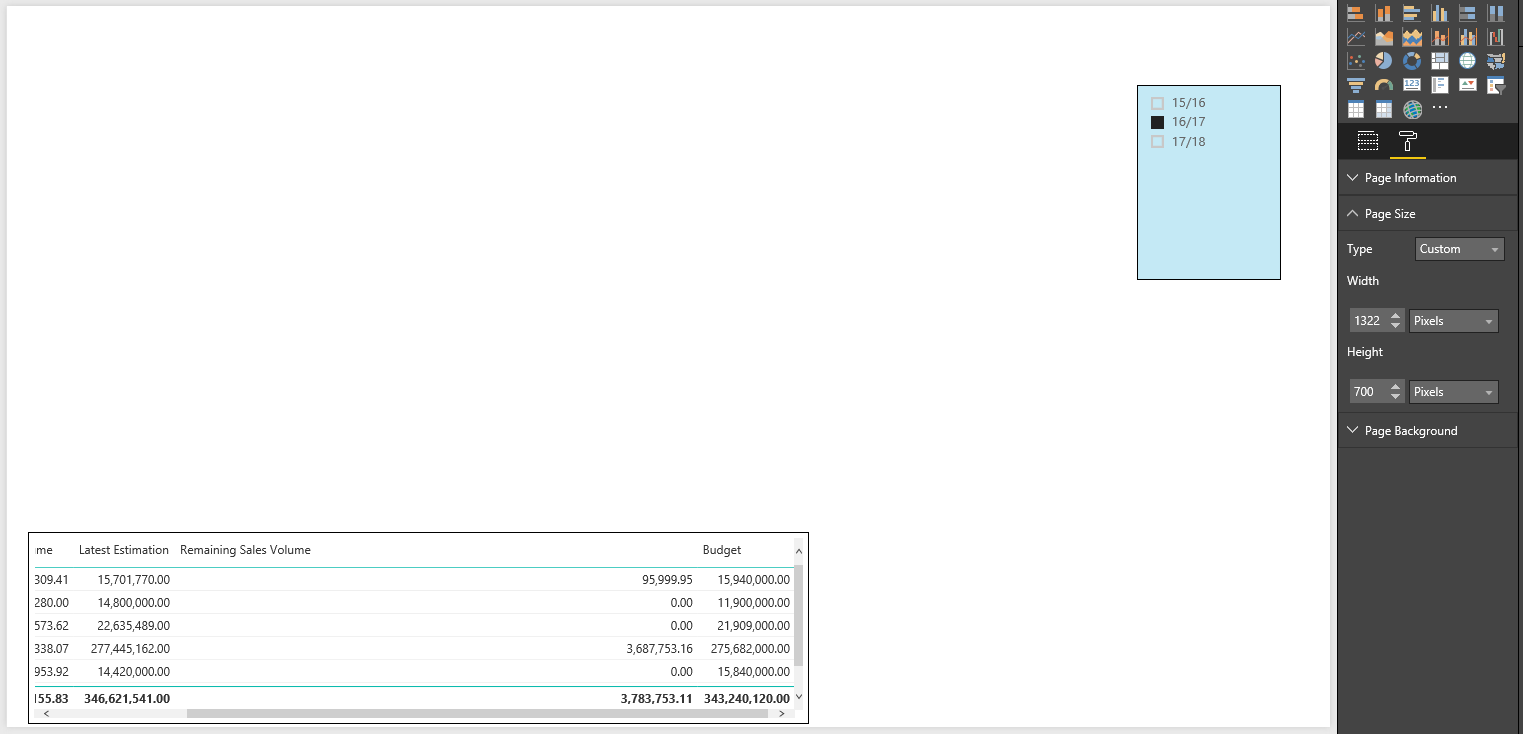Screen dimensions: 1523x734
Task: Insert a donut chart visual
Action: [x=1412, y=61]
